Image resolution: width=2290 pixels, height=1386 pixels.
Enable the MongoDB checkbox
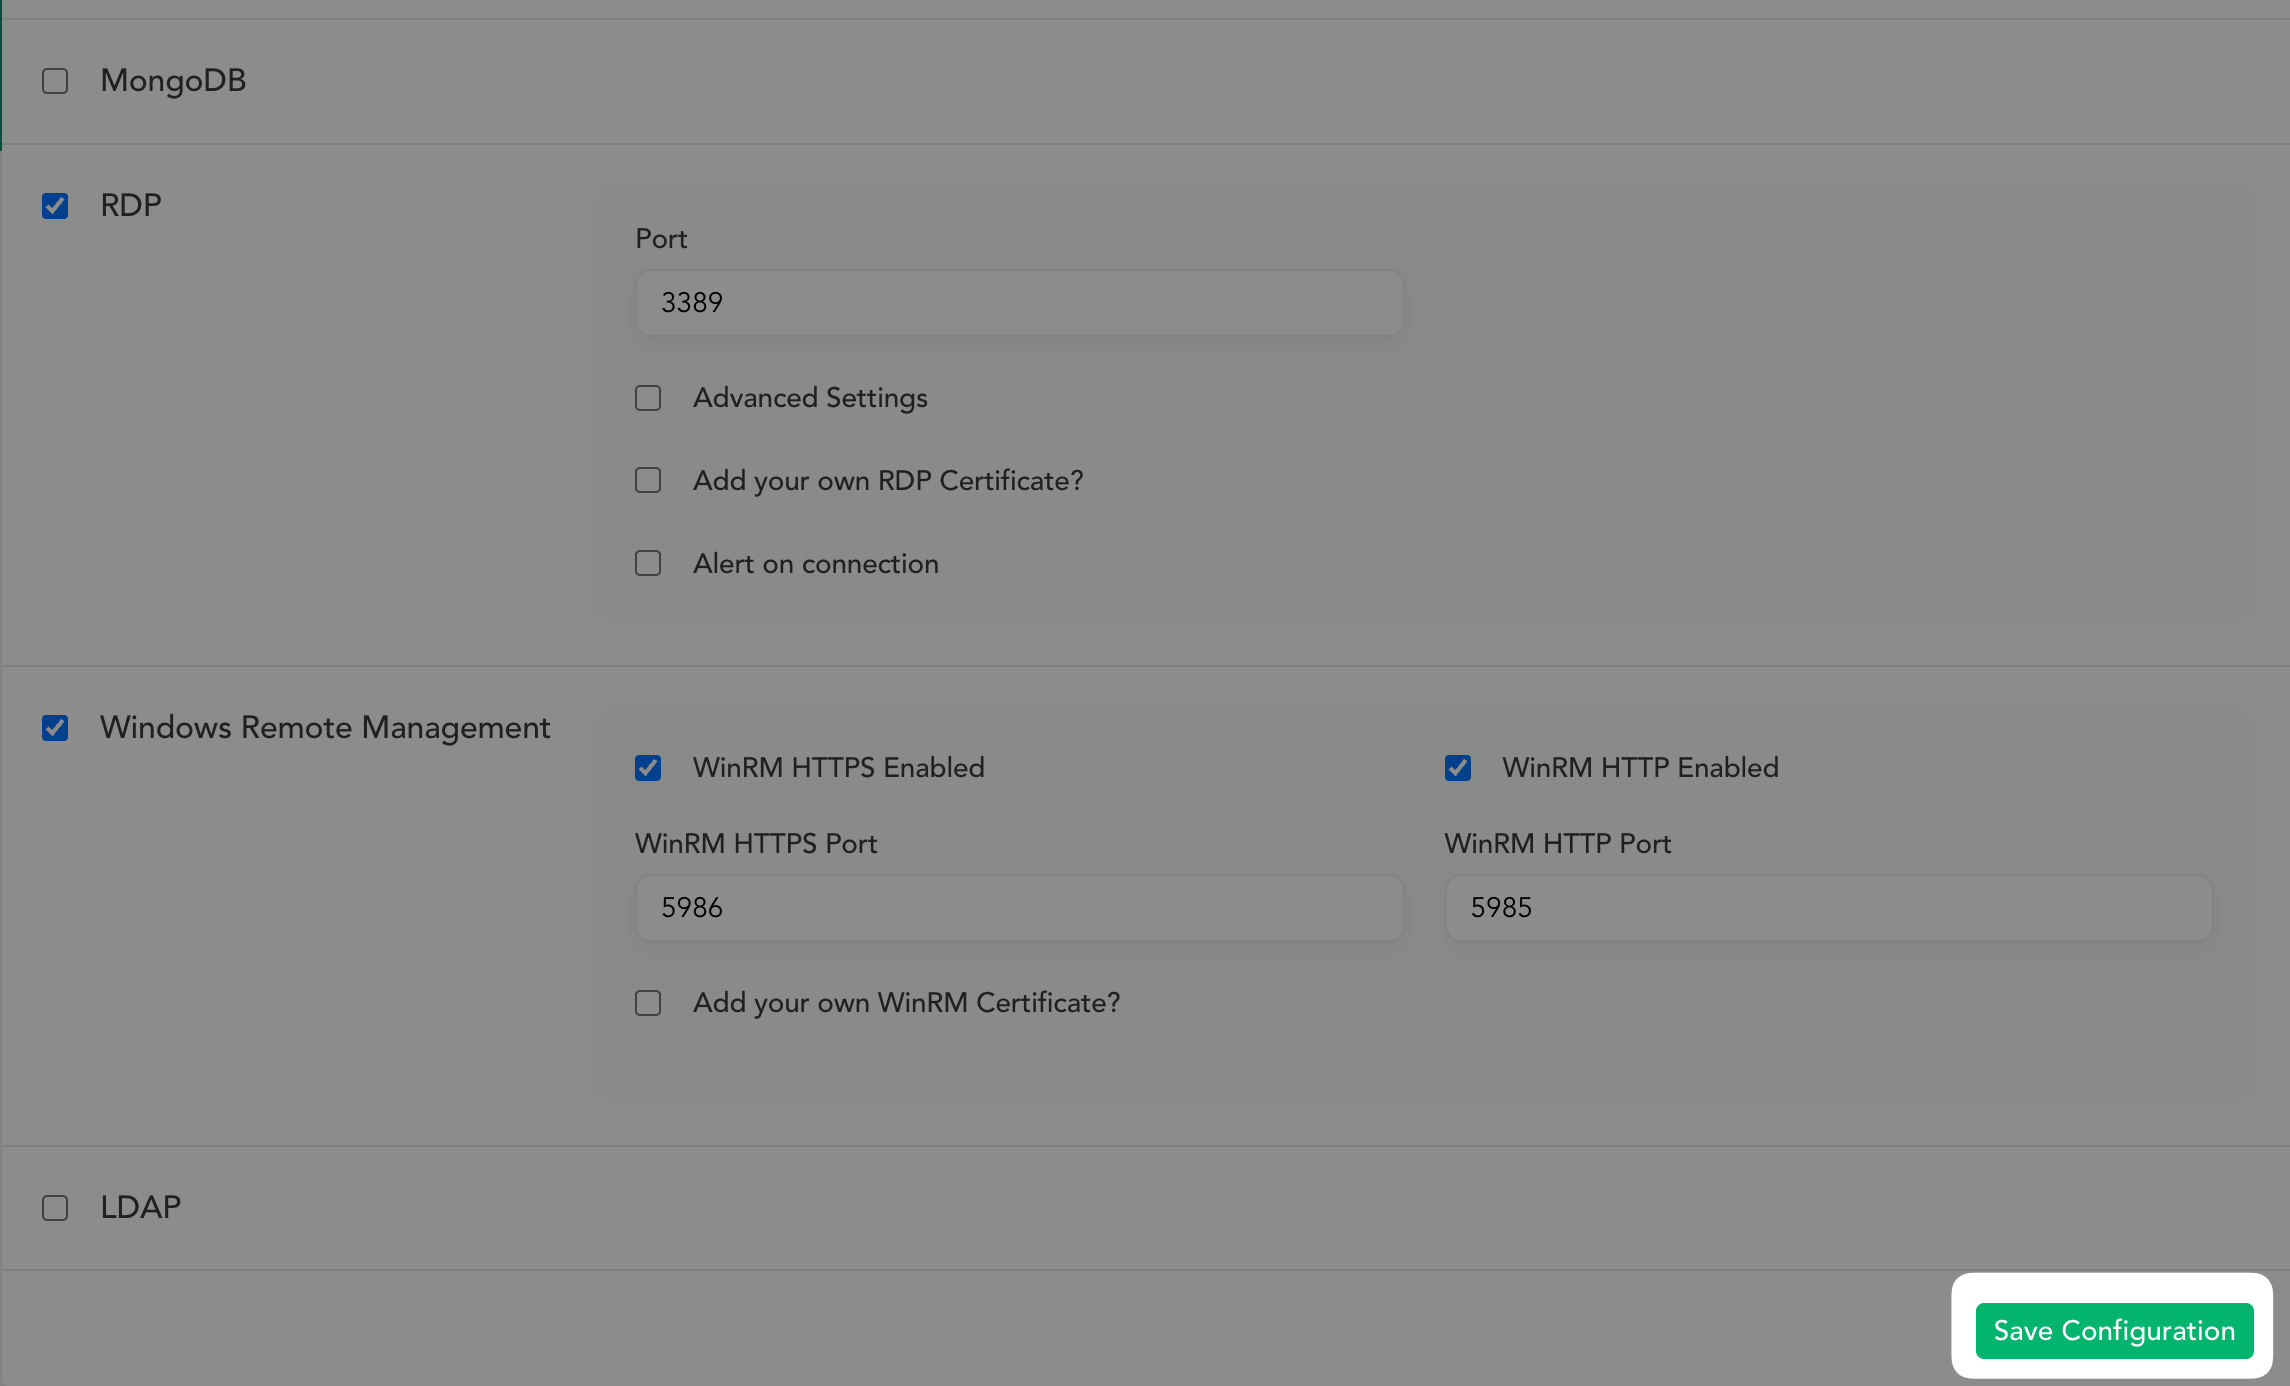pos(55,80)
